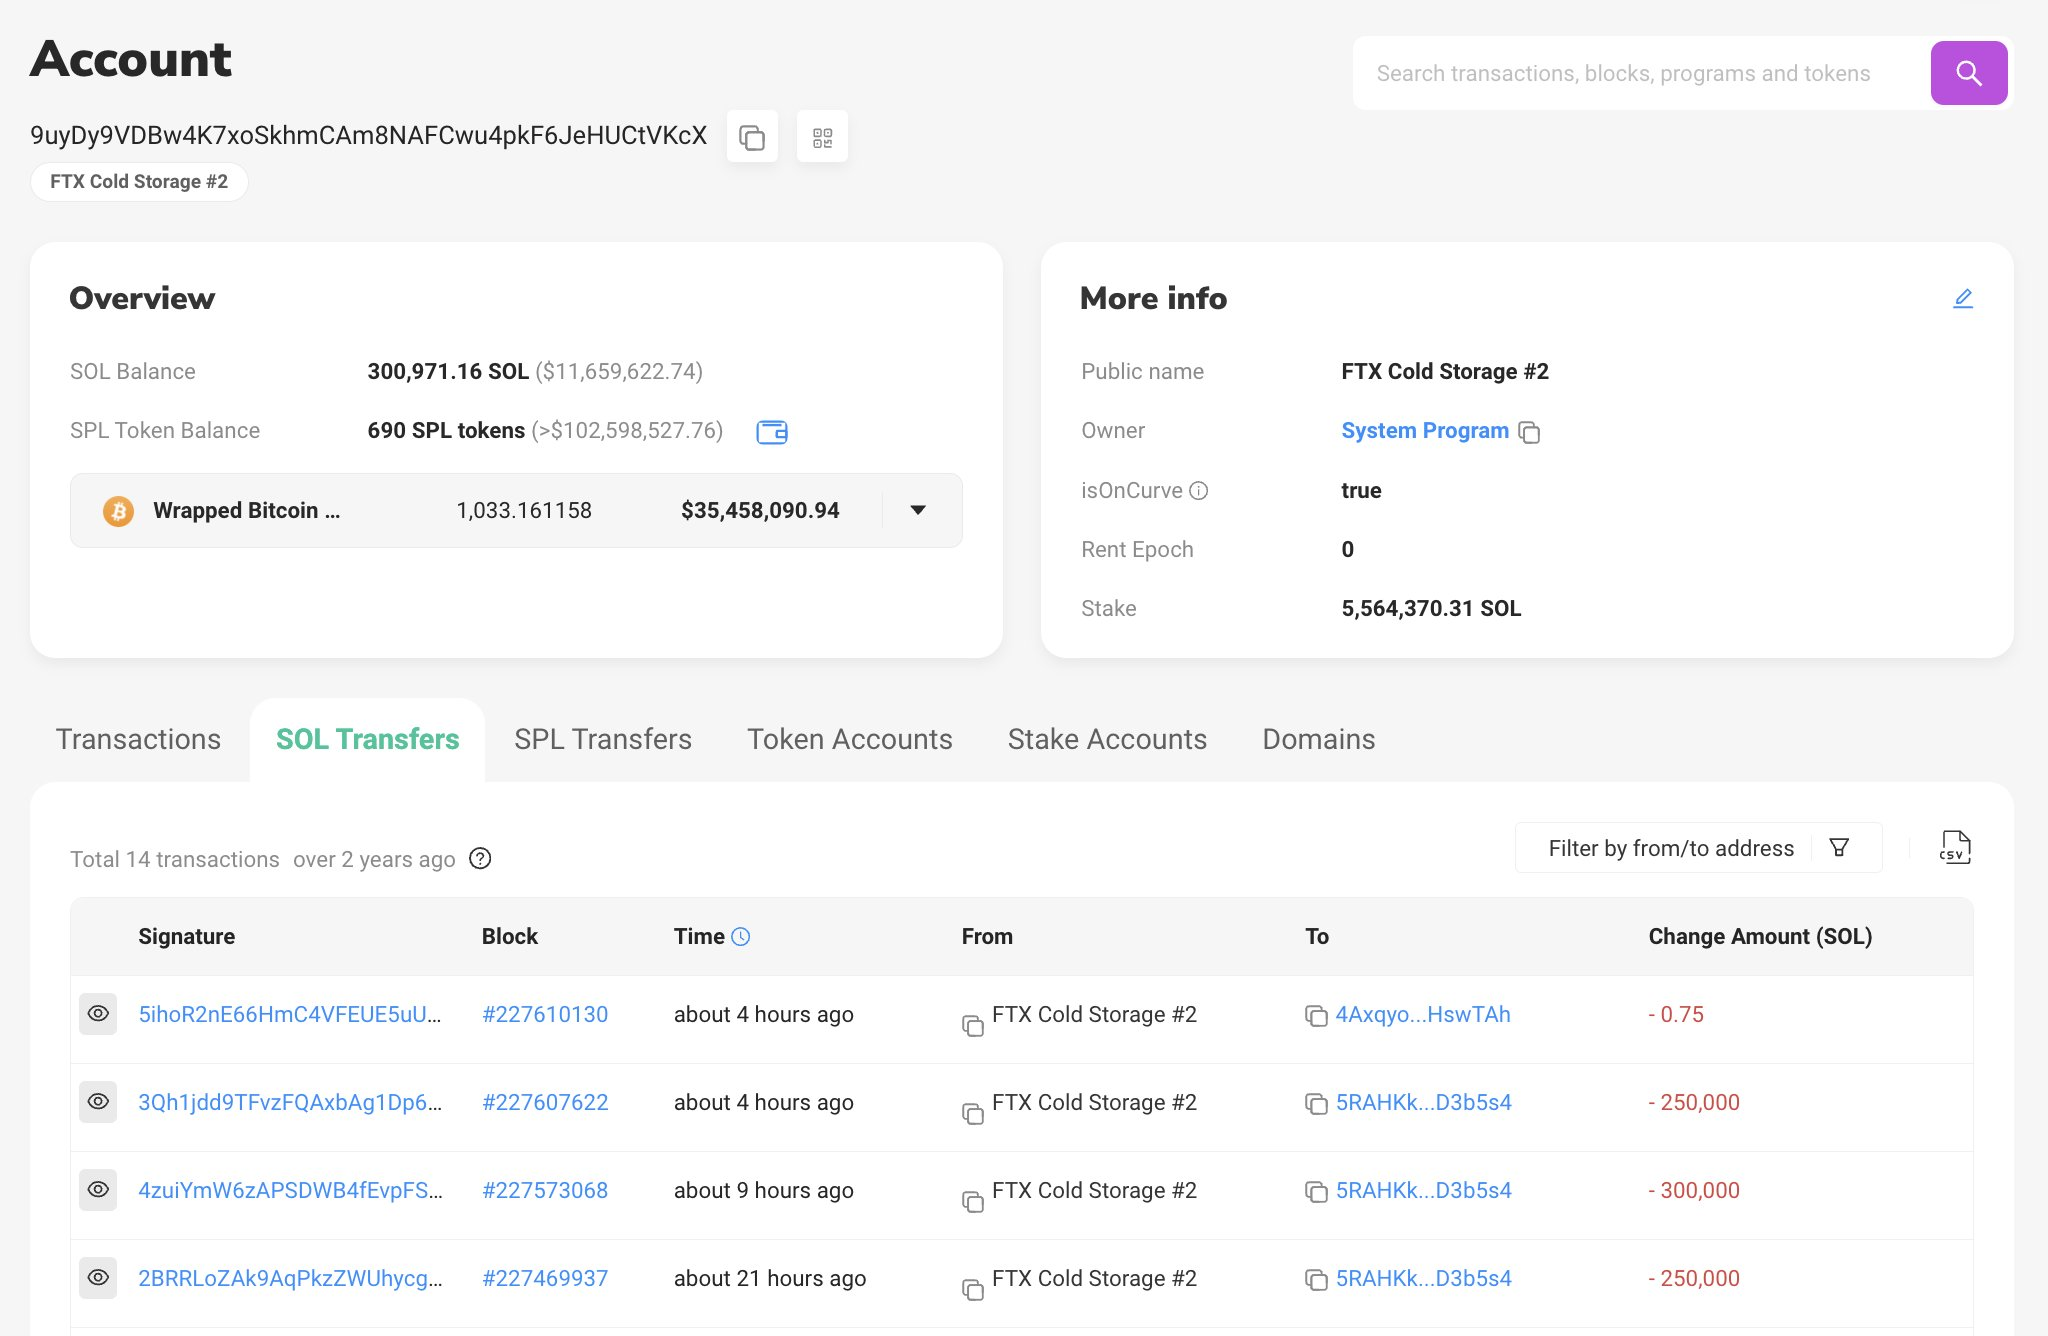Open the System Program owner link
Screen dimensions: 2048x1336
[x=1424, y=431]
